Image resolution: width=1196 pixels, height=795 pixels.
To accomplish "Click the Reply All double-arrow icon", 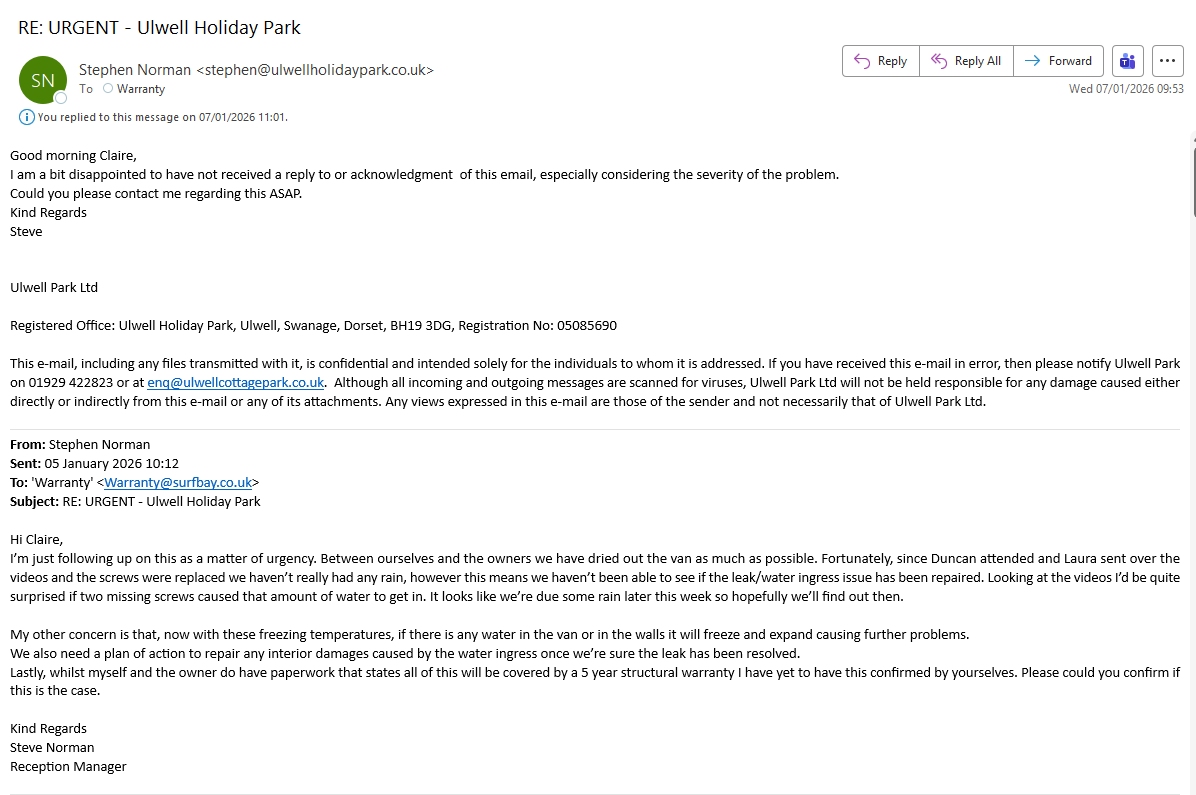I will click(939, 61).
